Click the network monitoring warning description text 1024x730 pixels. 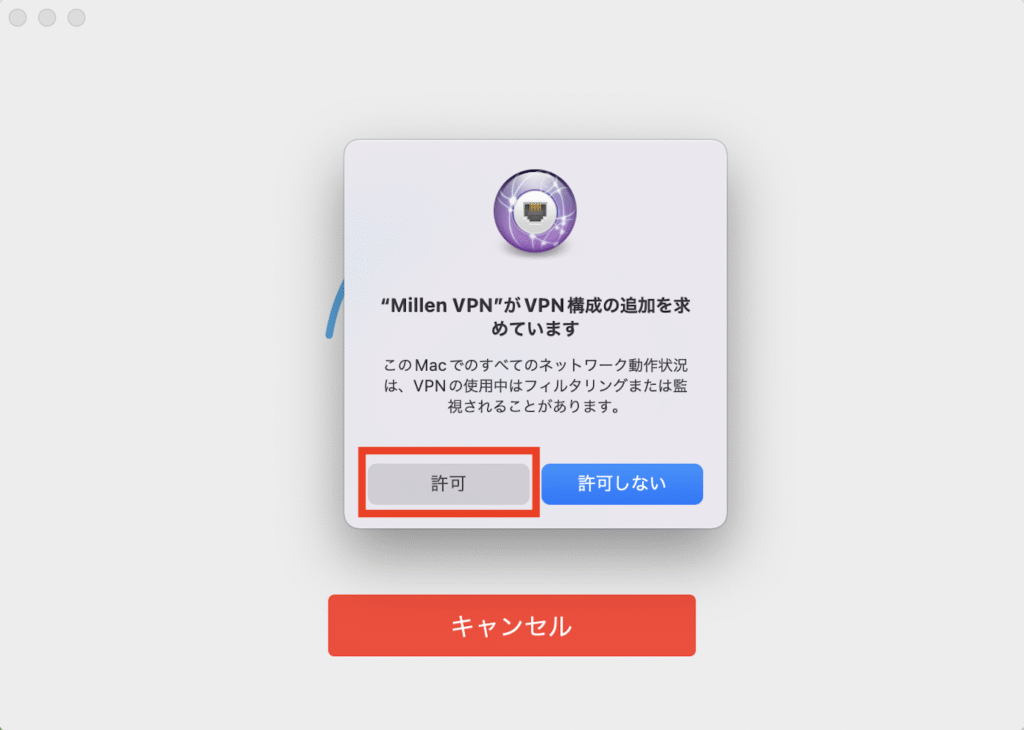[x=535, y=385]
